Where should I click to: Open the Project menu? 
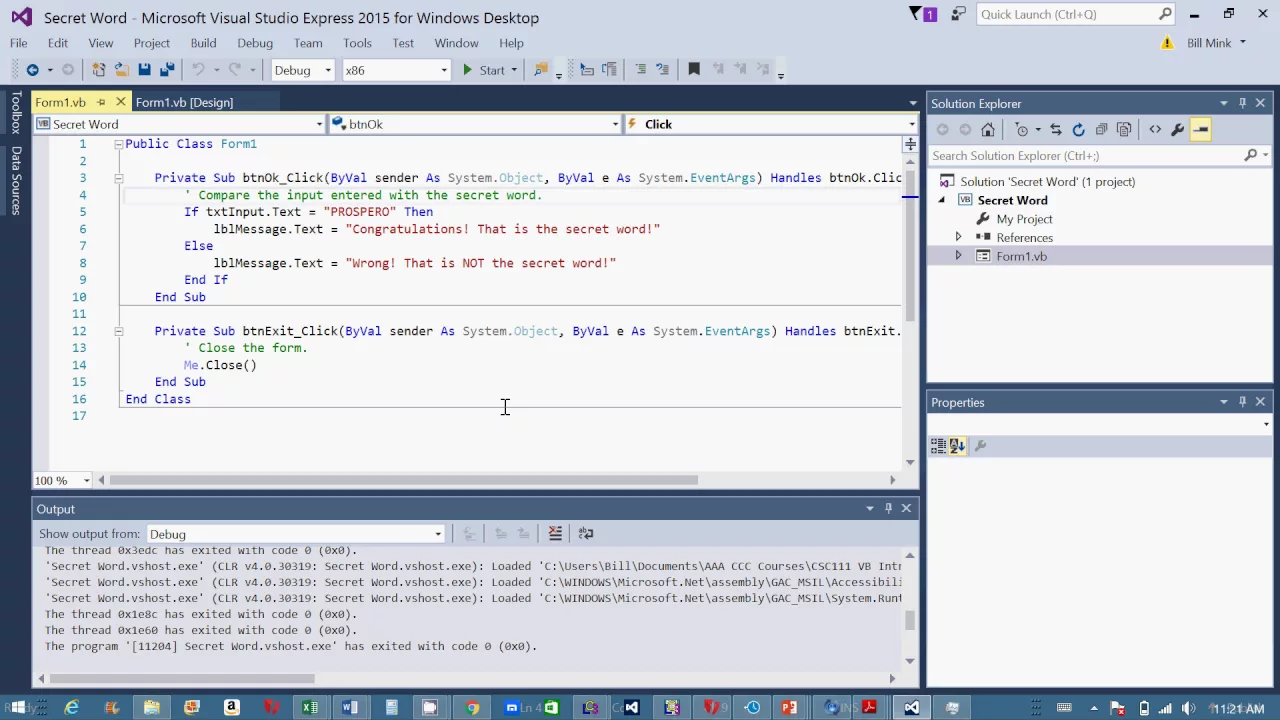152,43
